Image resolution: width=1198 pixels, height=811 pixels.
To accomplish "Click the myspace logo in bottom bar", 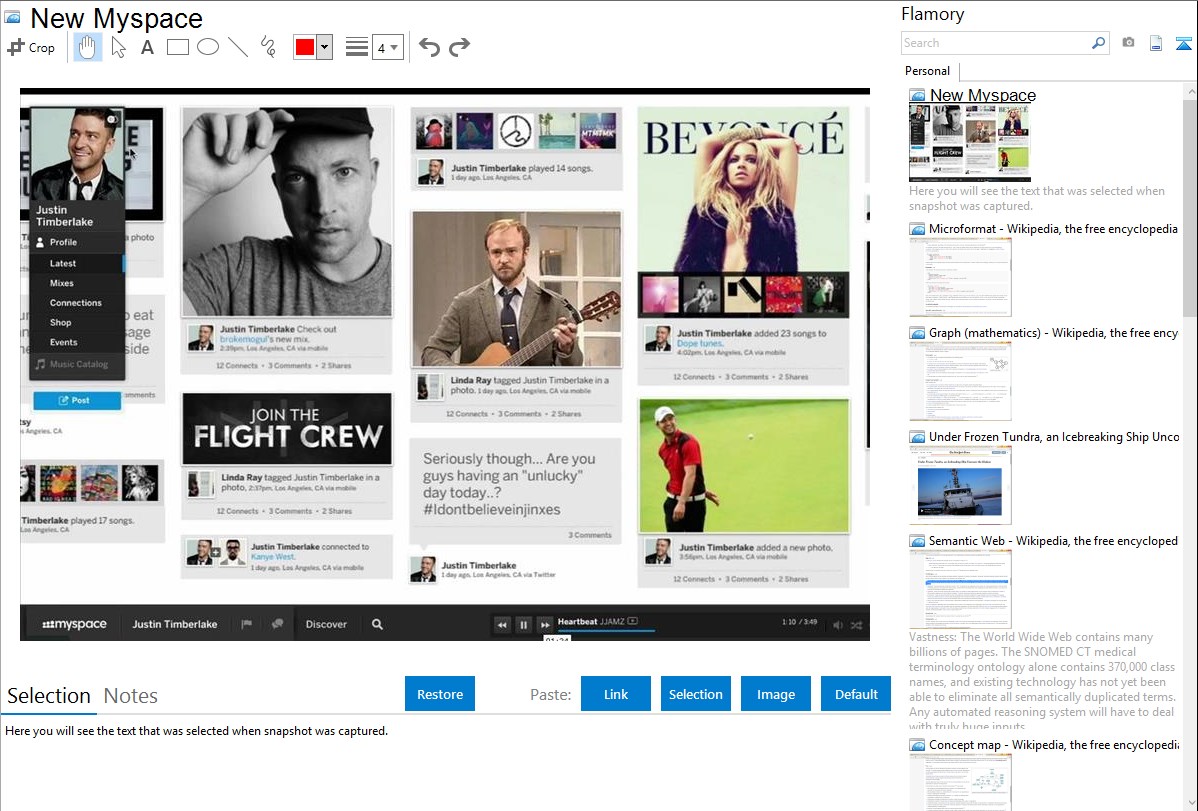I will pos(74,624).
